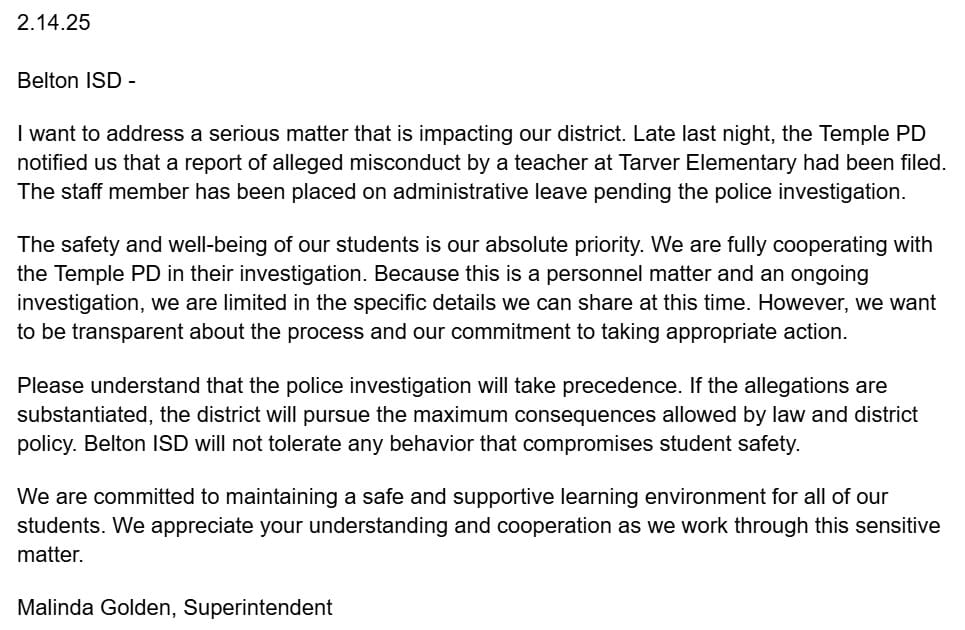Click the word "matter." on its own line

[50, 554]
